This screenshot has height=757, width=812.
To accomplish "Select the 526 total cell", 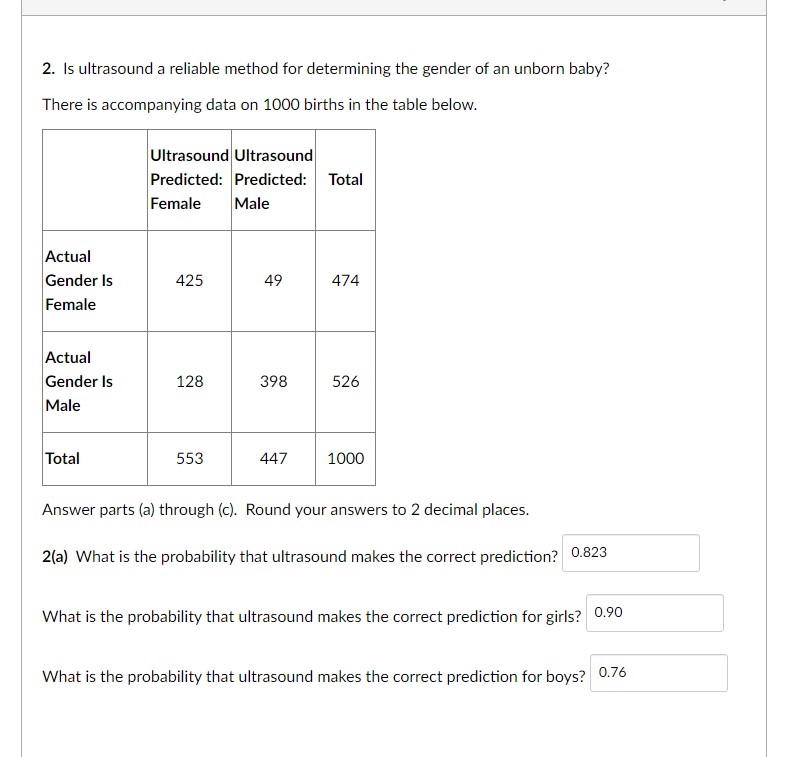I will point(345,381).
